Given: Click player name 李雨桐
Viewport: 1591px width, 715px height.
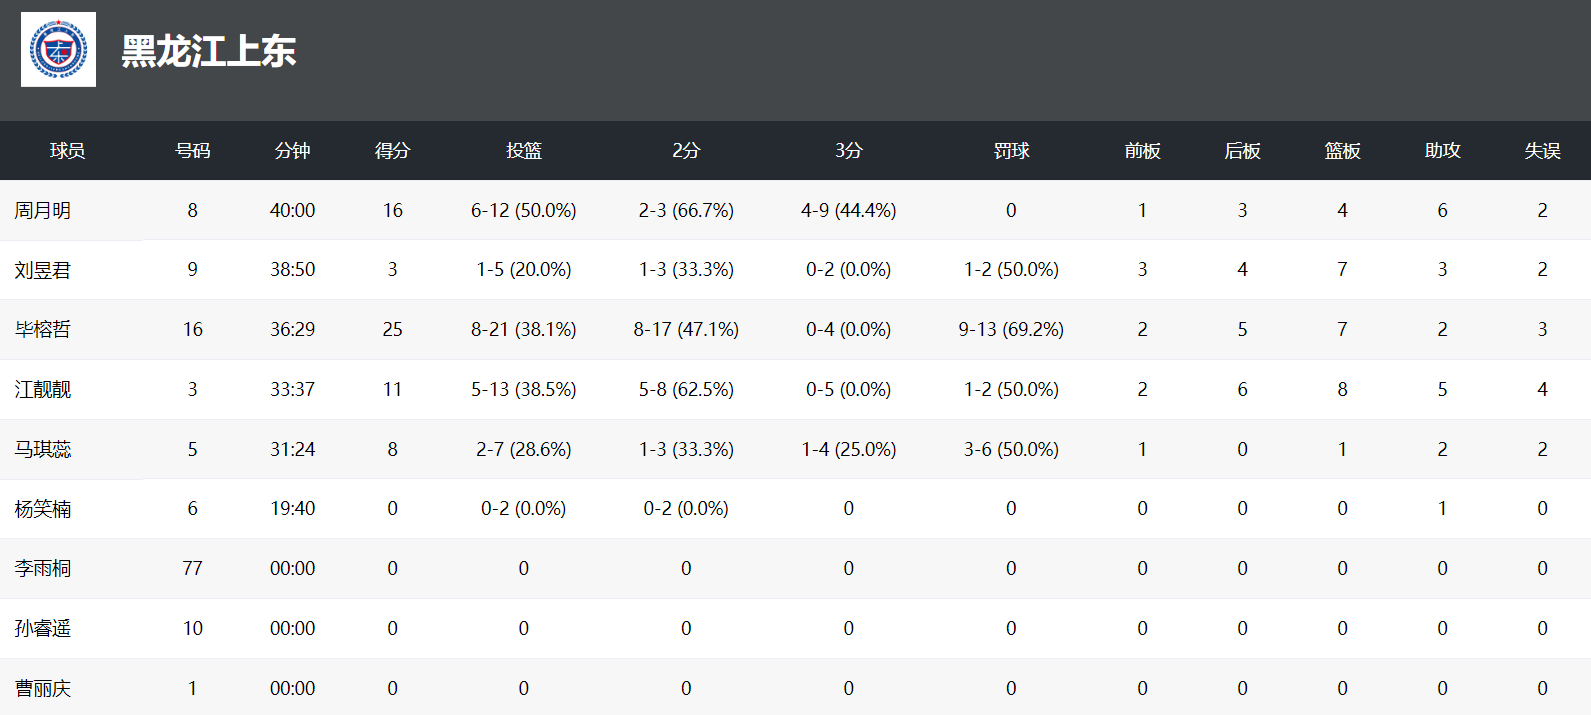Looking at the screenshot, I should click(43, 569).
